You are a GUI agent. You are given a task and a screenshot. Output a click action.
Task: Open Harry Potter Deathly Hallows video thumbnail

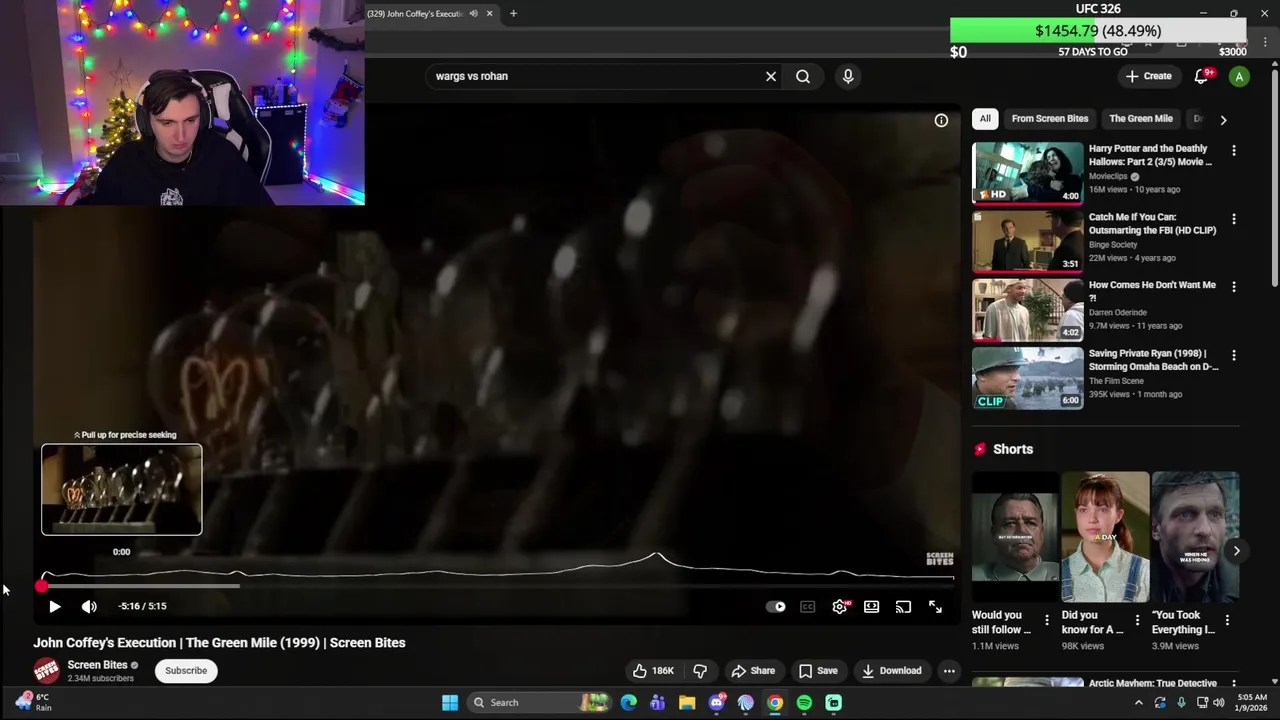coord(1027,173)
